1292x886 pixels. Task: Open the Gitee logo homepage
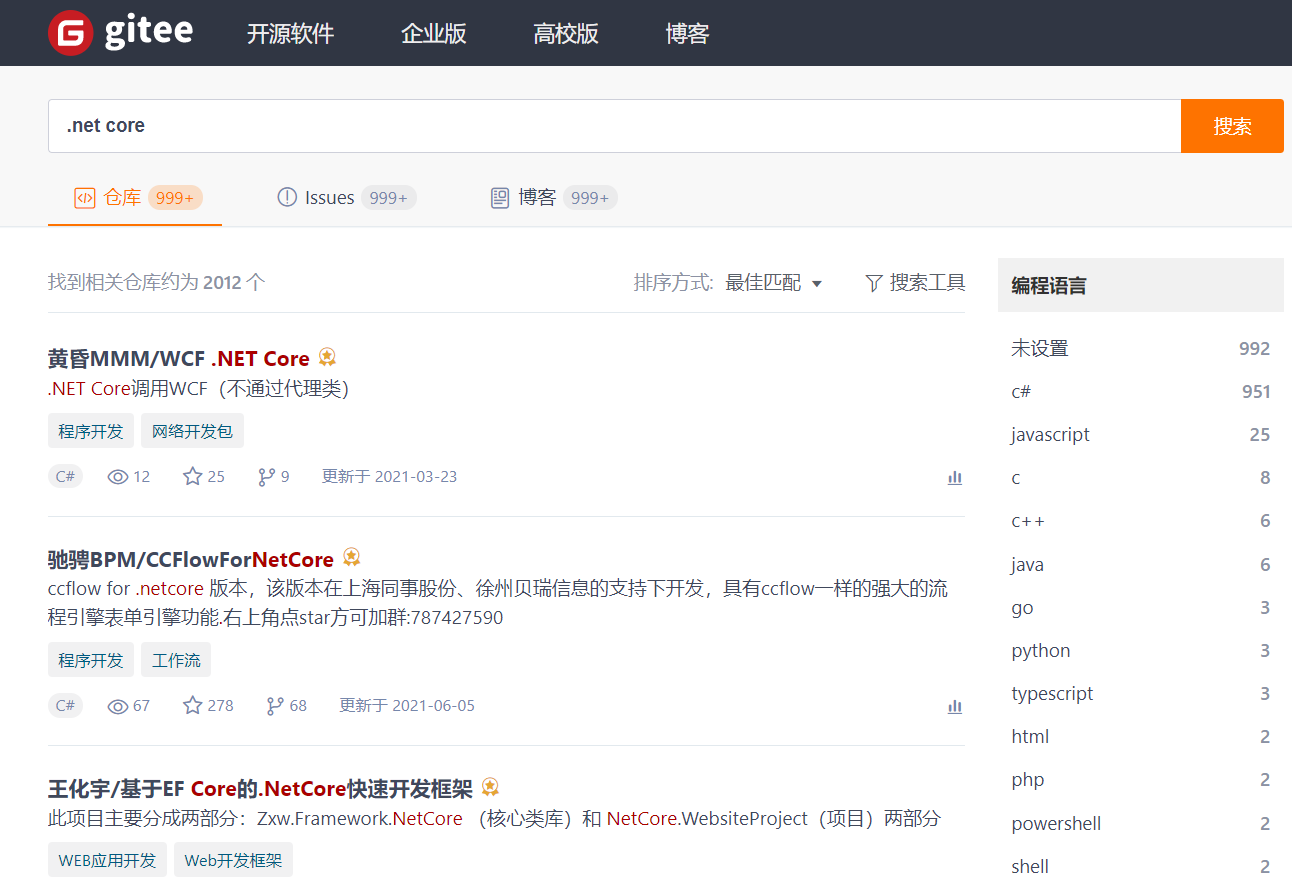click(x=120, y=33)
